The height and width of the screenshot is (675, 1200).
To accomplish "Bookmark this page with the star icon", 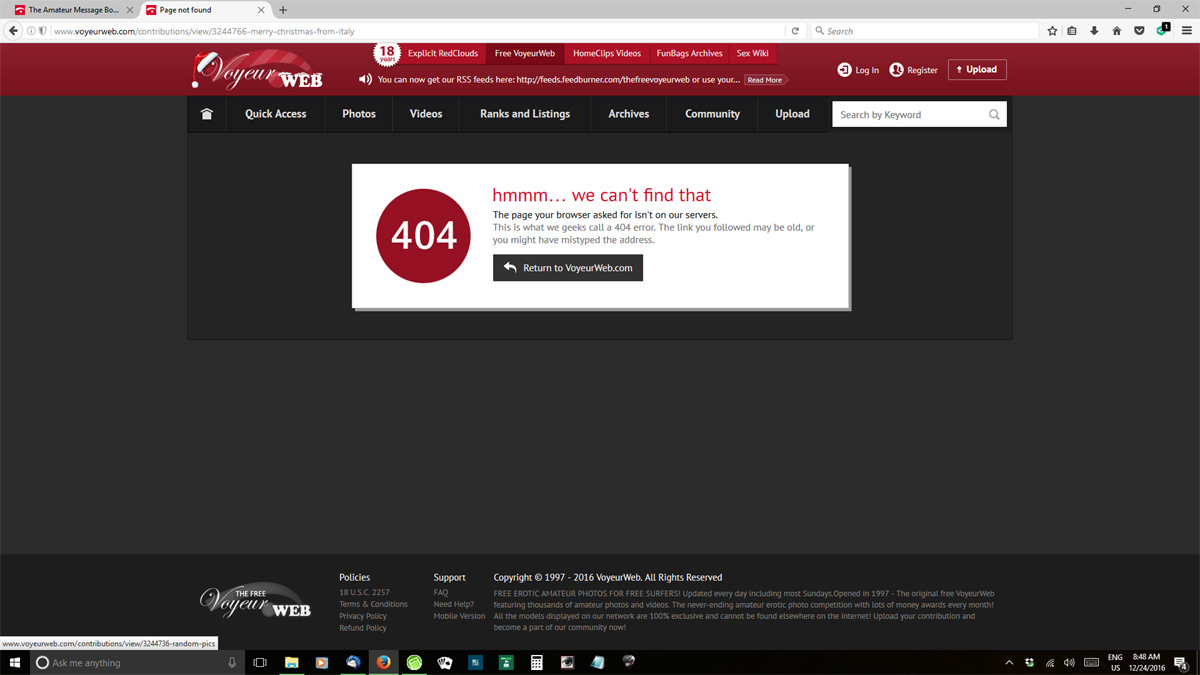I will pos(1052,31).
